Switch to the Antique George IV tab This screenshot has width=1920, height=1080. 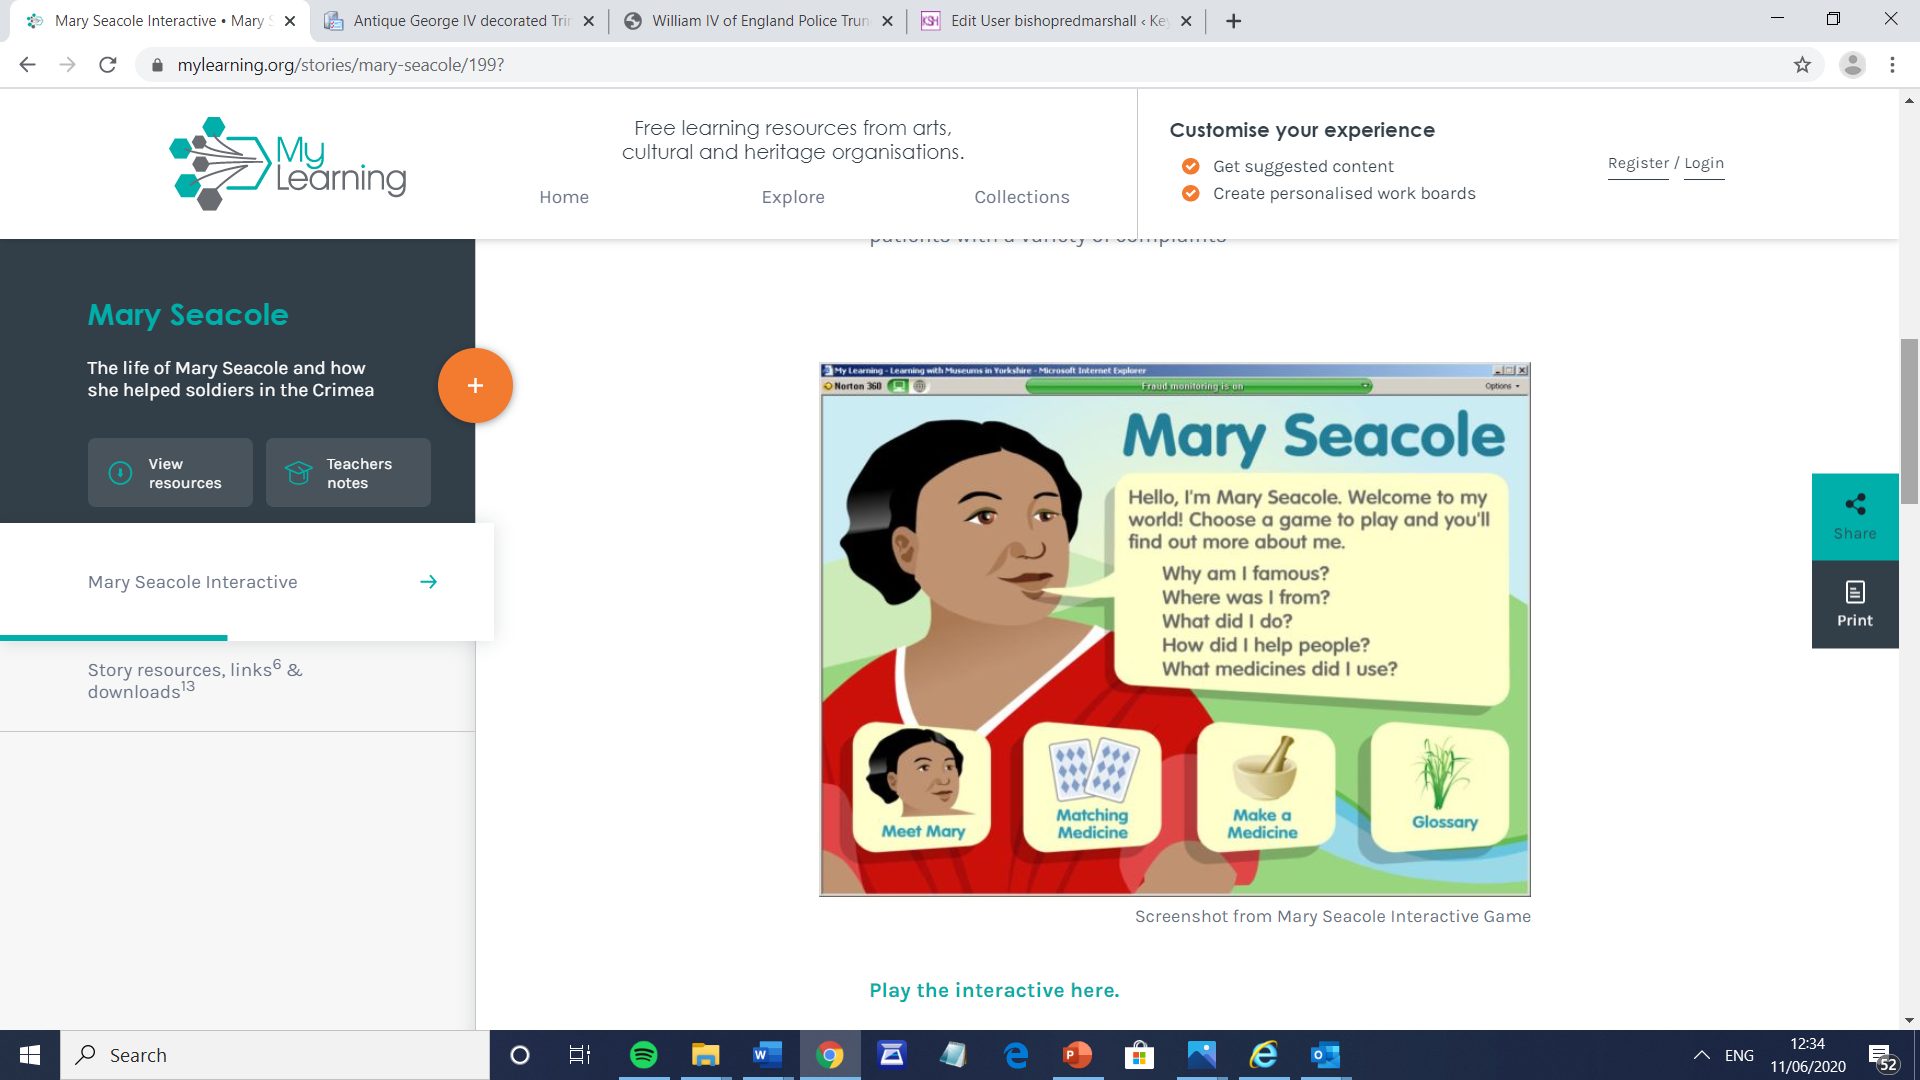[x=459, y=21]
